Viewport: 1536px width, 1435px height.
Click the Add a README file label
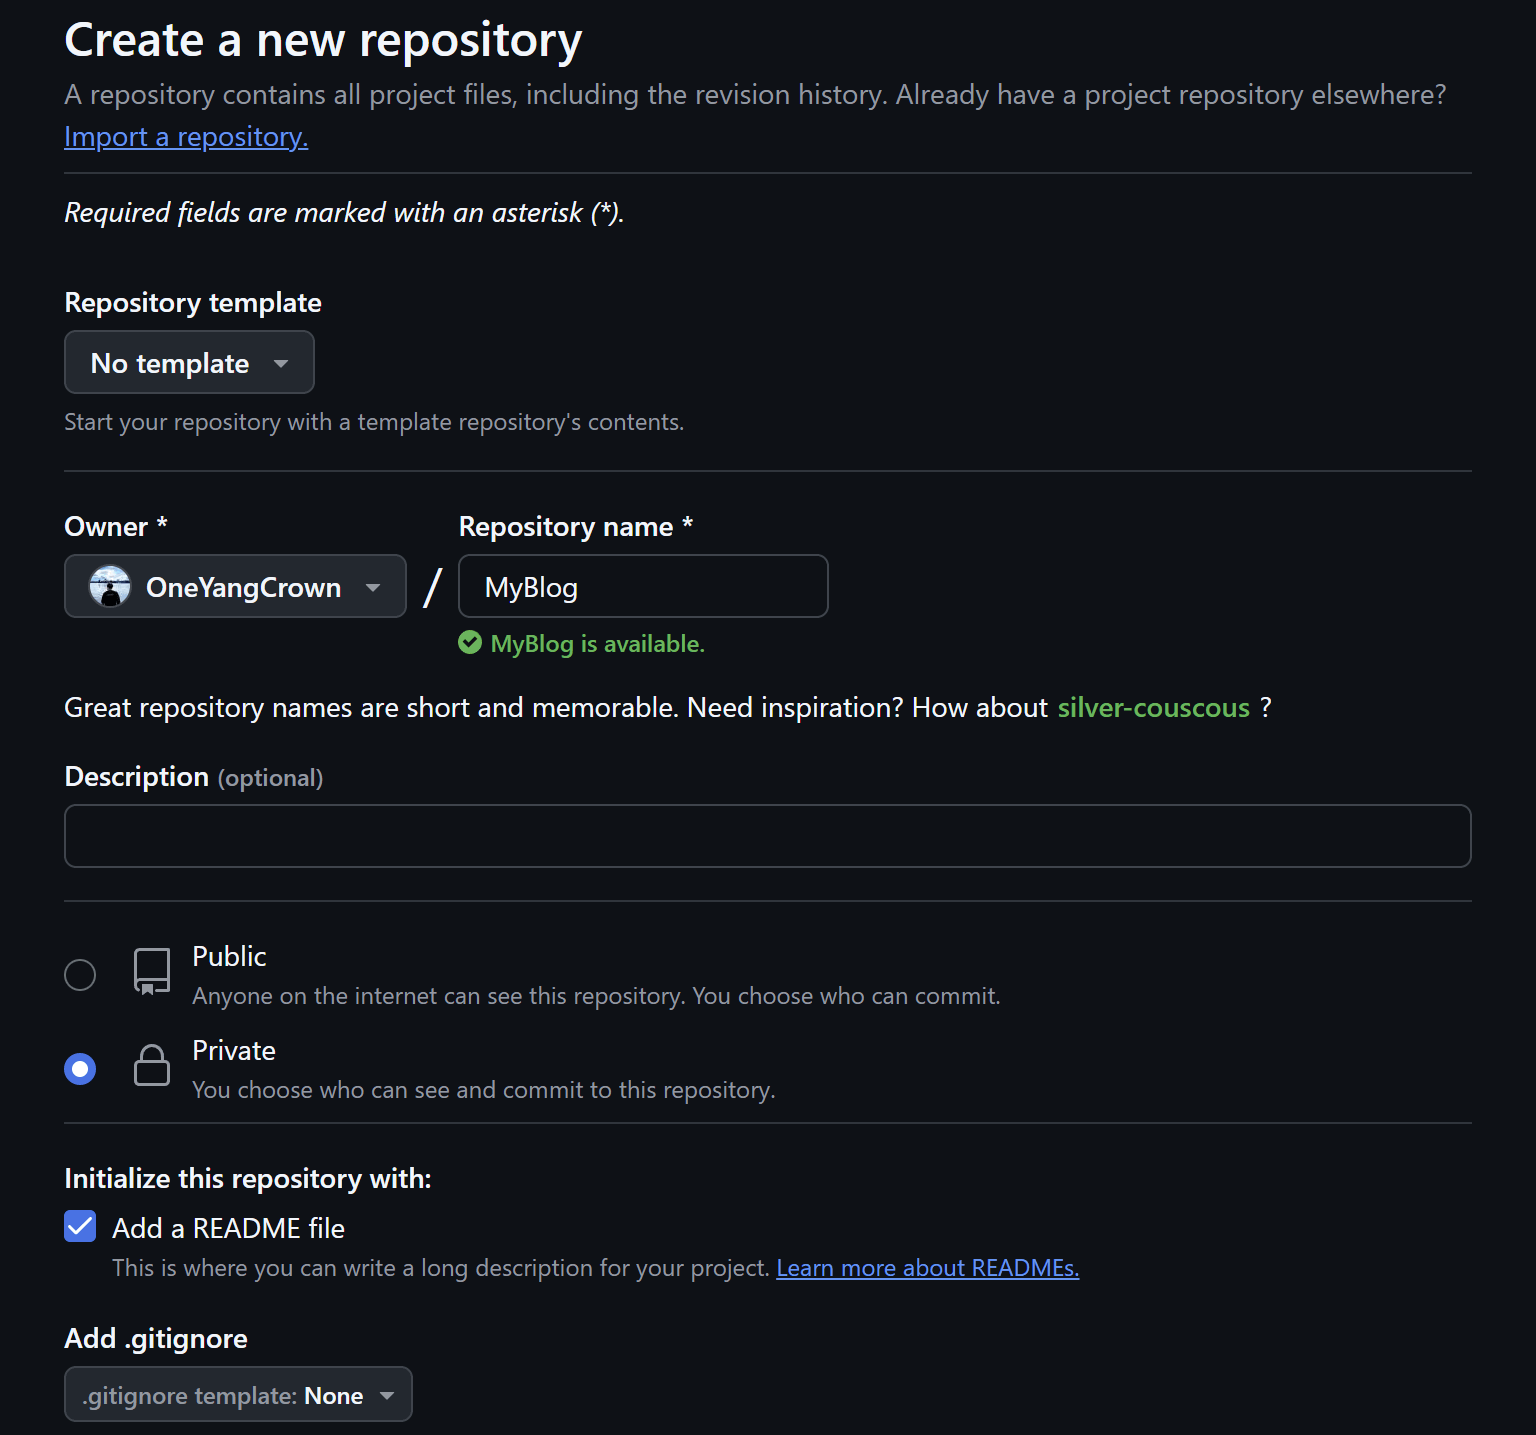coord(228,1228)
